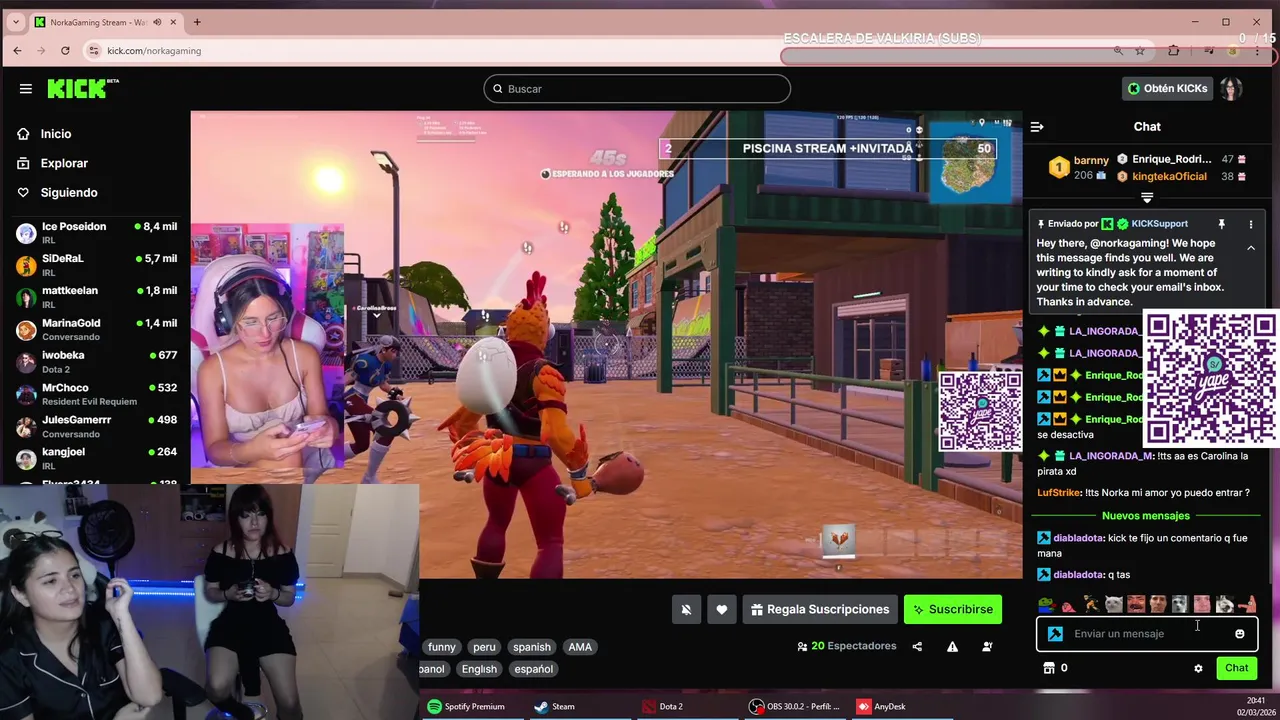1280x720 pixels.
Task: Click the Pepe frog emote
Action: pos(1046,604)
